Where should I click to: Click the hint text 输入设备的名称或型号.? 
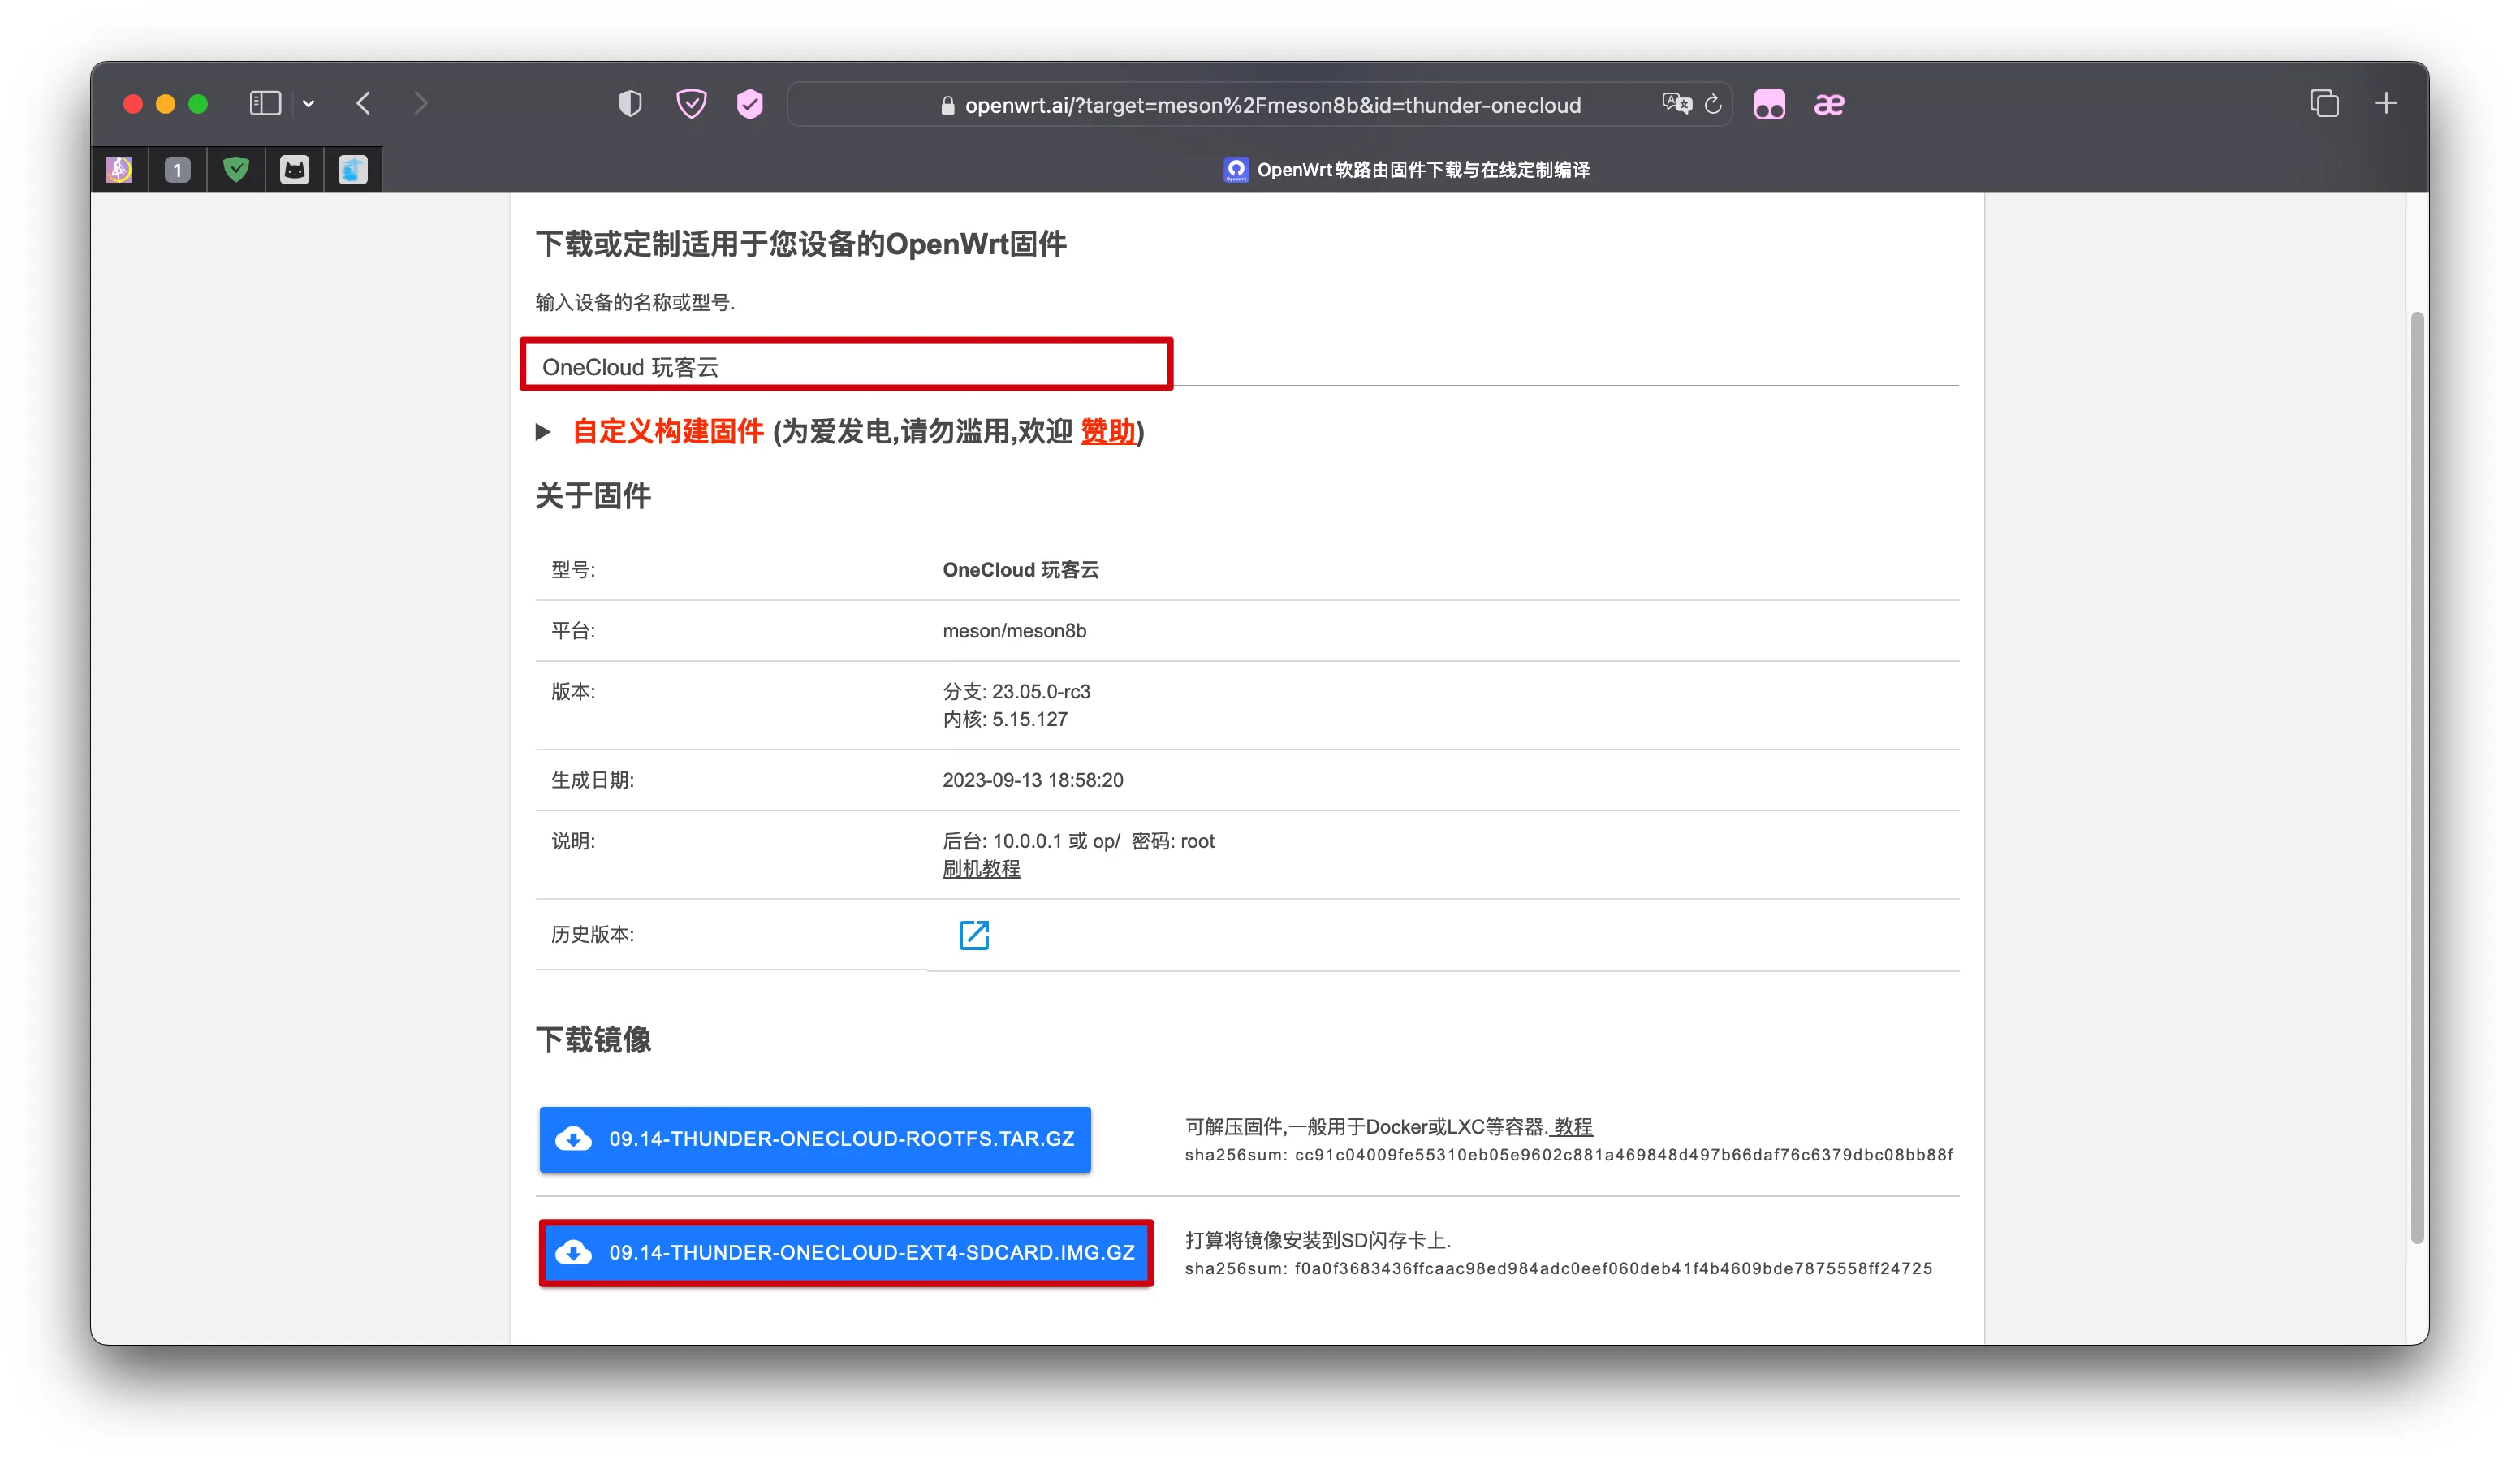point(635,302)
